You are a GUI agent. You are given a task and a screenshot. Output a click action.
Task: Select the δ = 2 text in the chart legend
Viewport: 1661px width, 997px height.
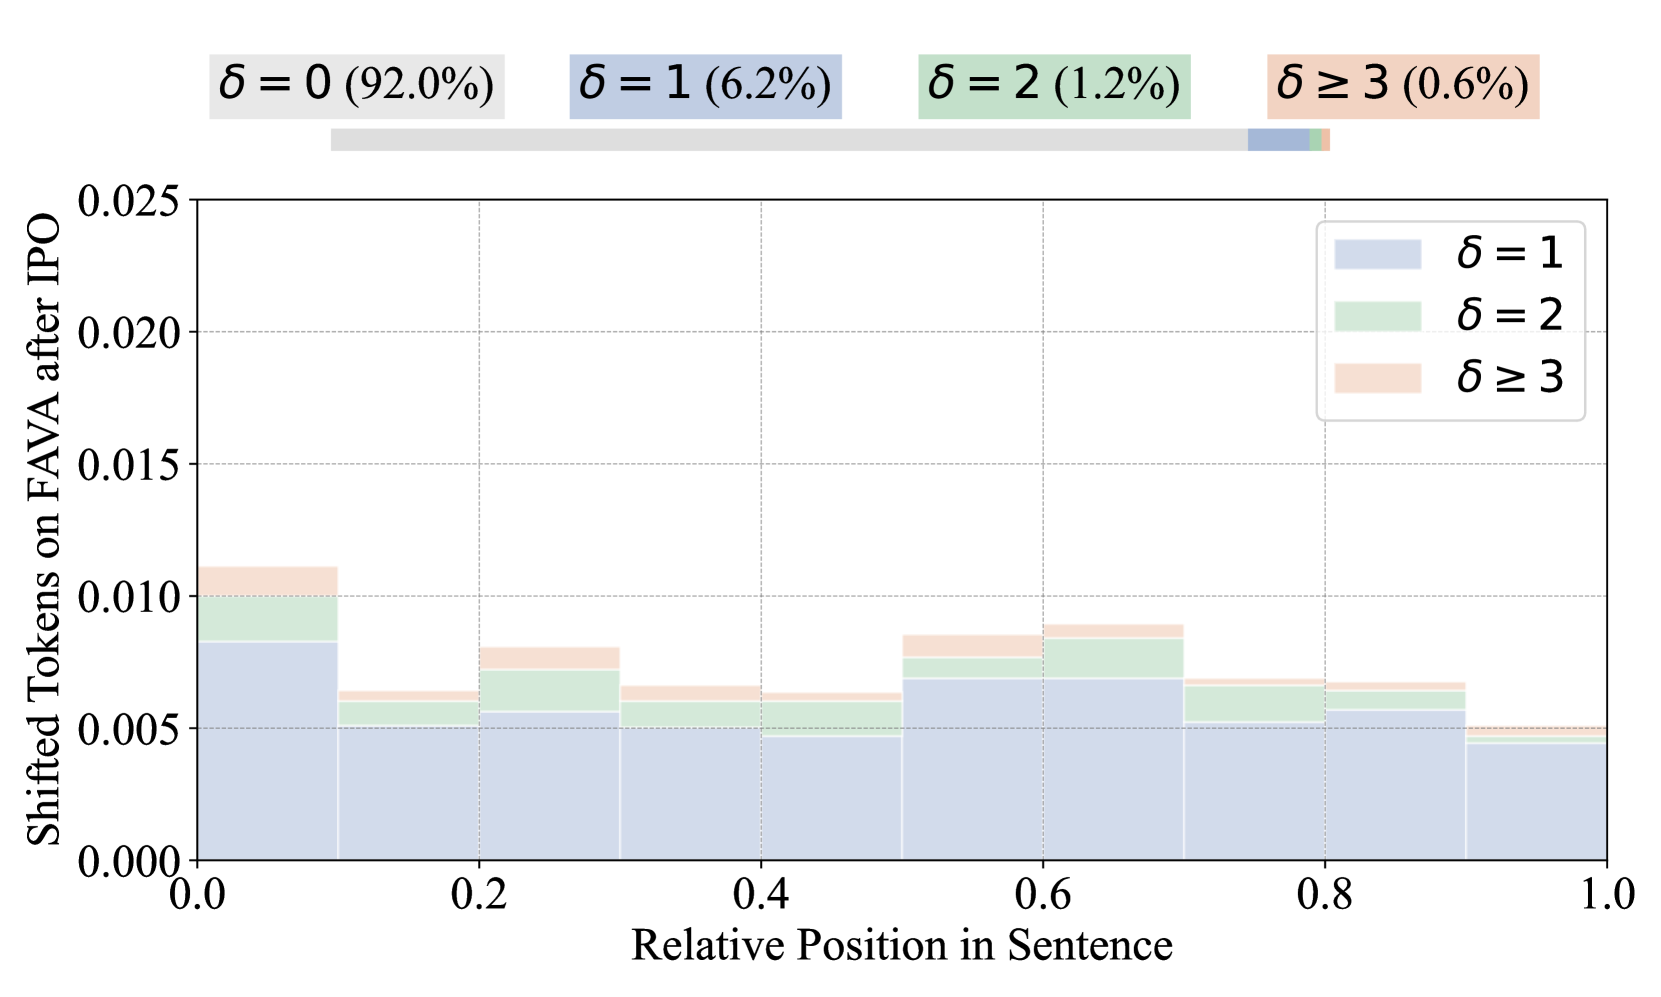pos(1509,316)
